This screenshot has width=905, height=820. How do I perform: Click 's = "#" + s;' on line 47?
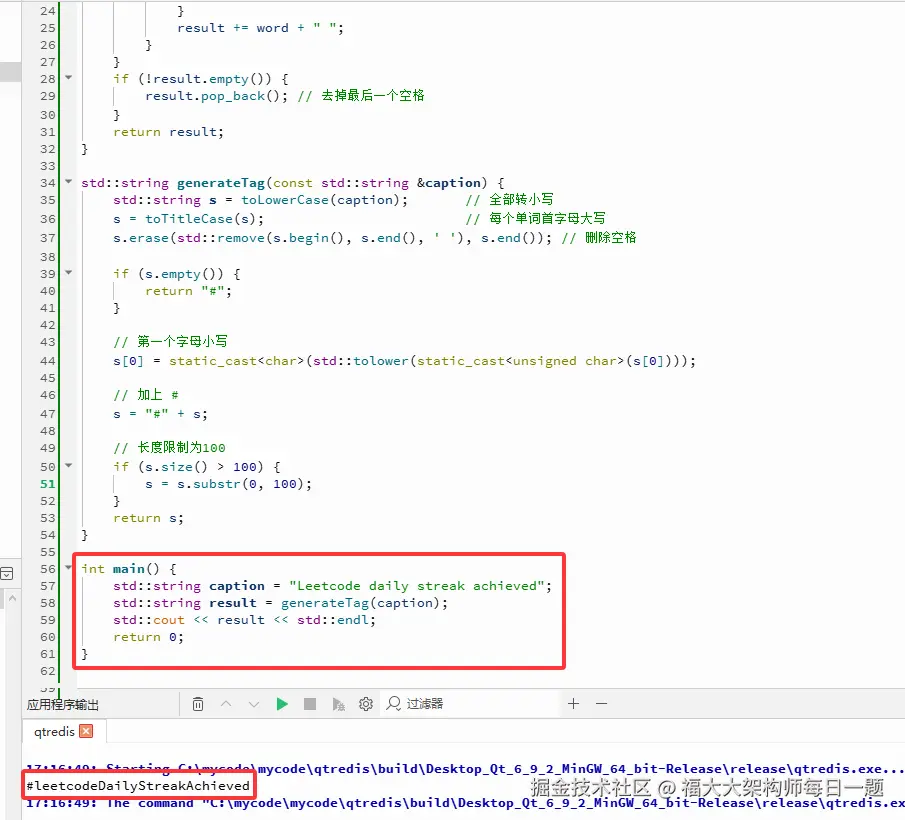160,414
